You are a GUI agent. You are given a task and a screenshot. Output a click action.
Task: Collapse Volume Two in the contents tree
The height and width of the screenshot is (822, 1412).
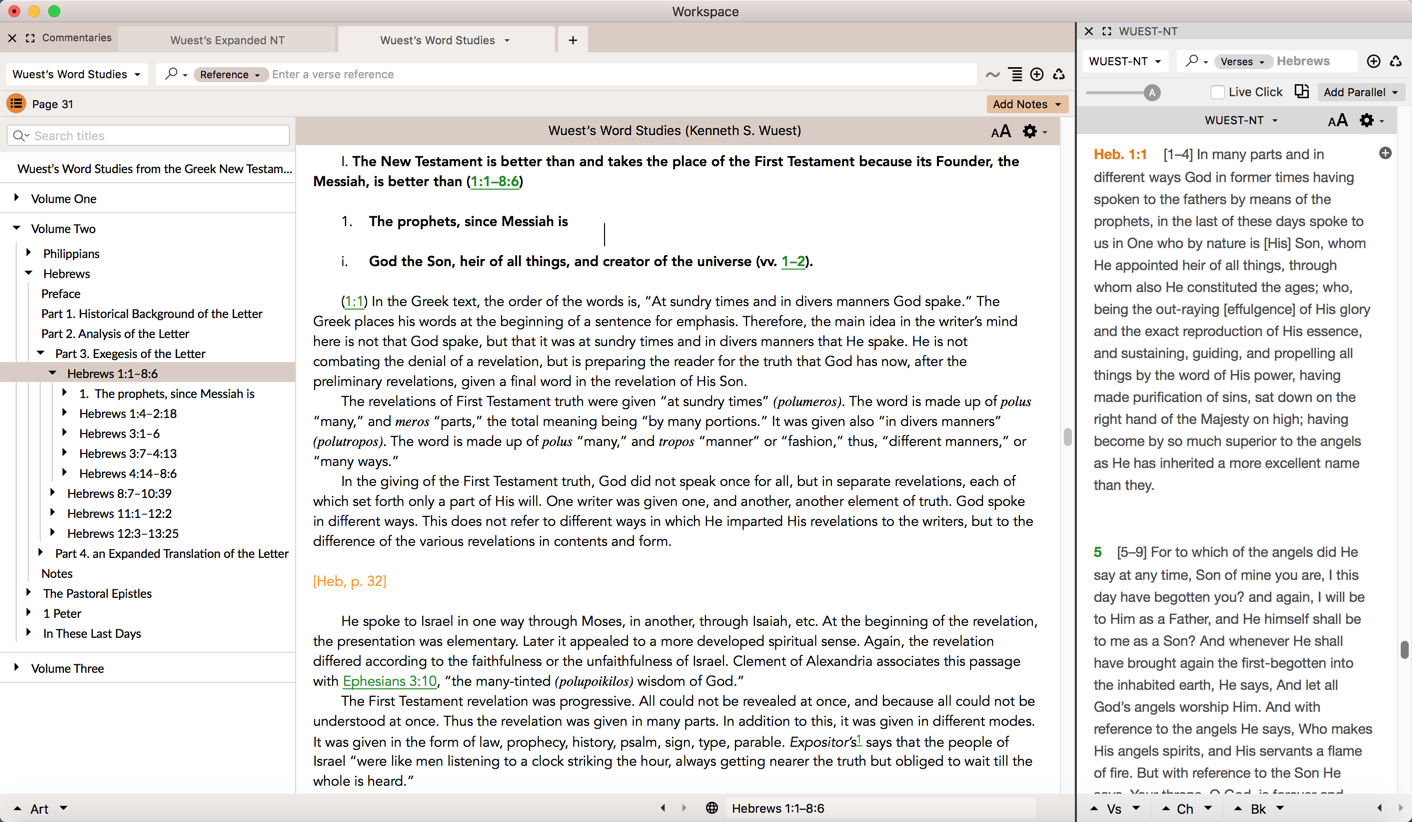[16, 228]
